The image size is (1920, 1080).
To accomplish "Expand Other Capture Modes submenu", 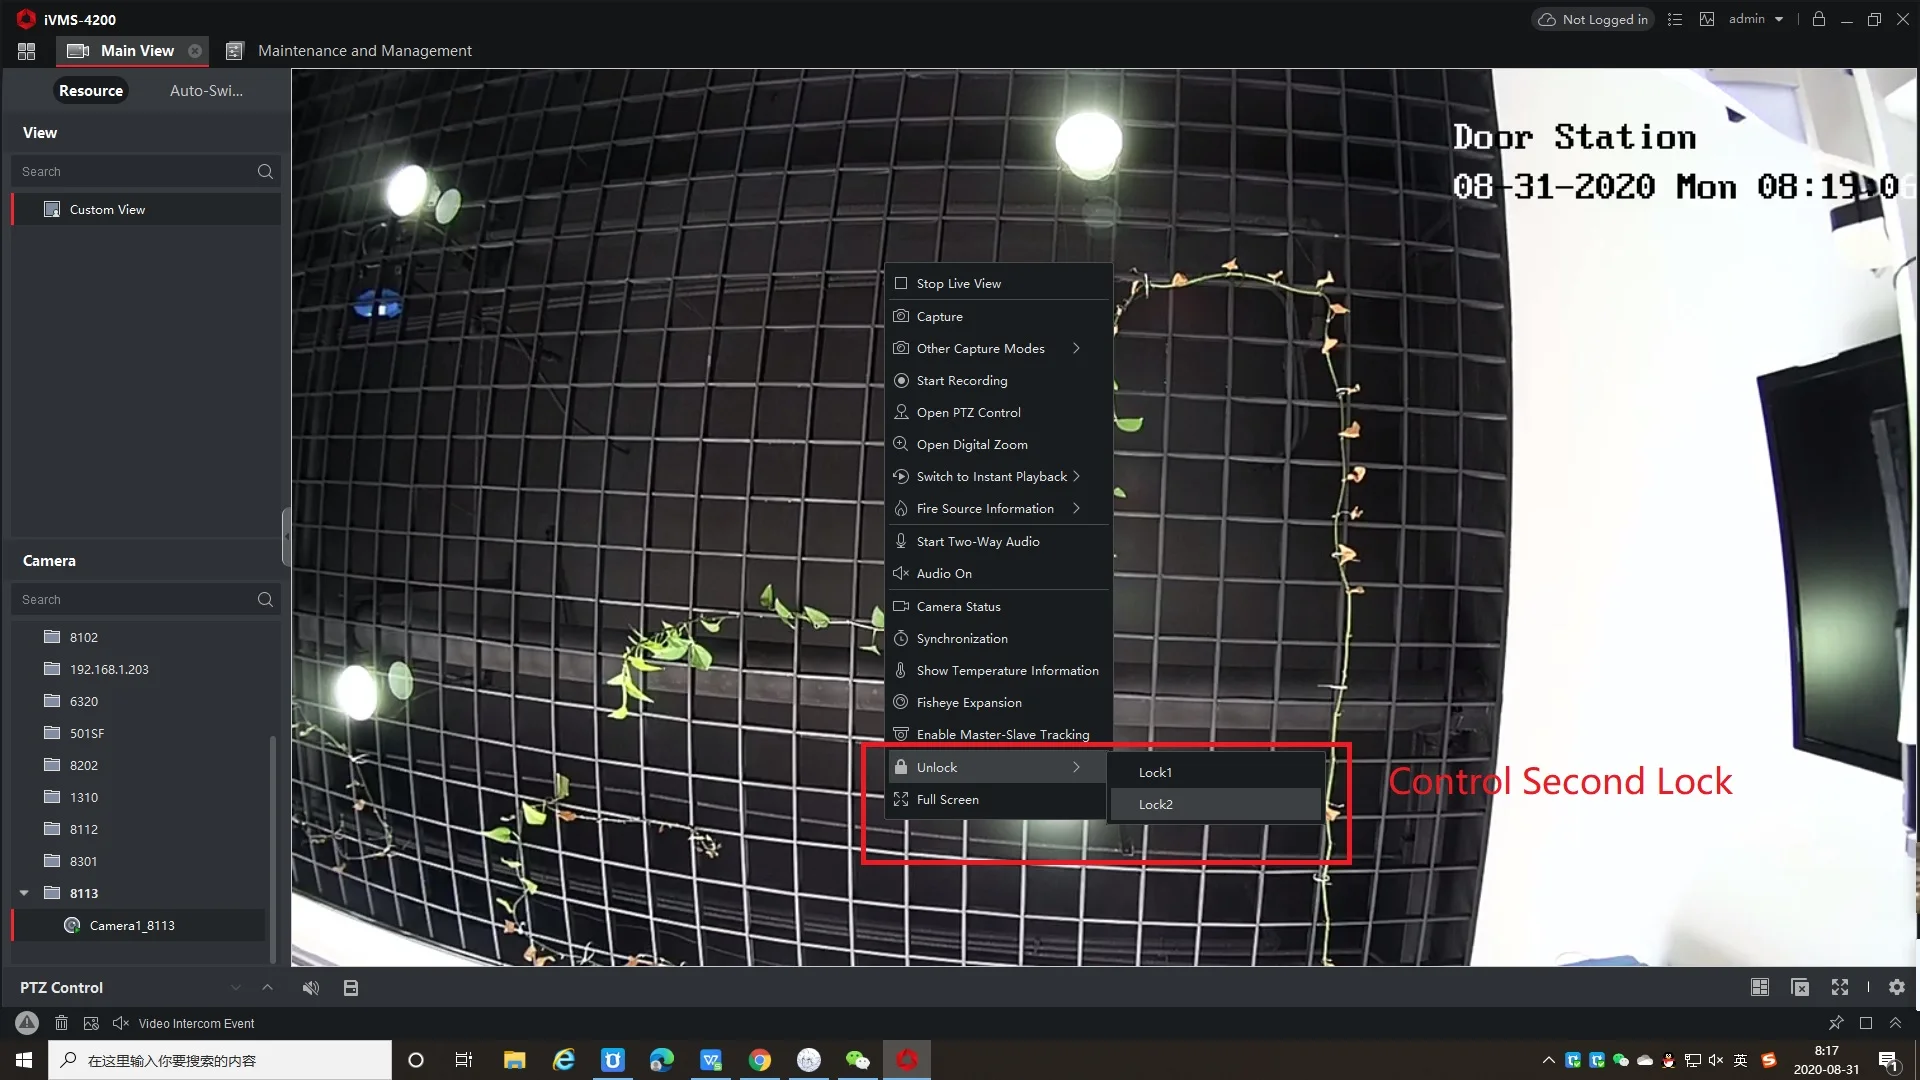I will tap(999, 349).
